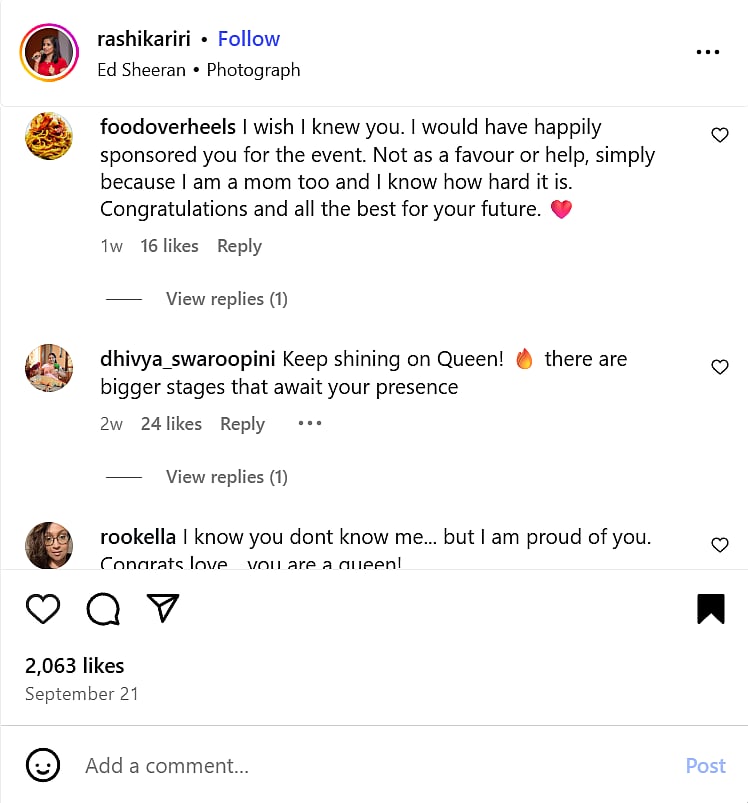Screen dimensions: 748x803
Task: Like dhivya_swaroopini's comment
Action: point(719,367)
